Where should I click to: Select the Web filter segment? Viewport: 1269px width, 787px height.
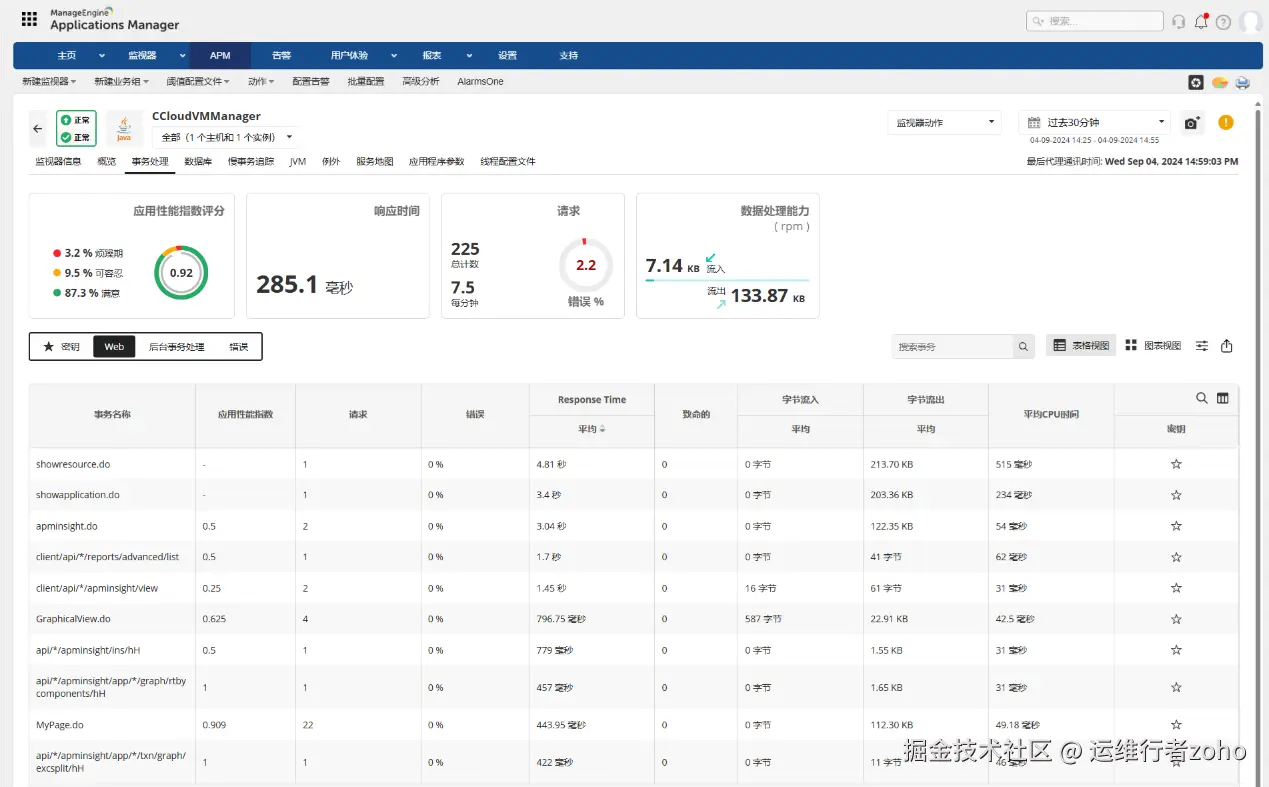tap(114, 346)
